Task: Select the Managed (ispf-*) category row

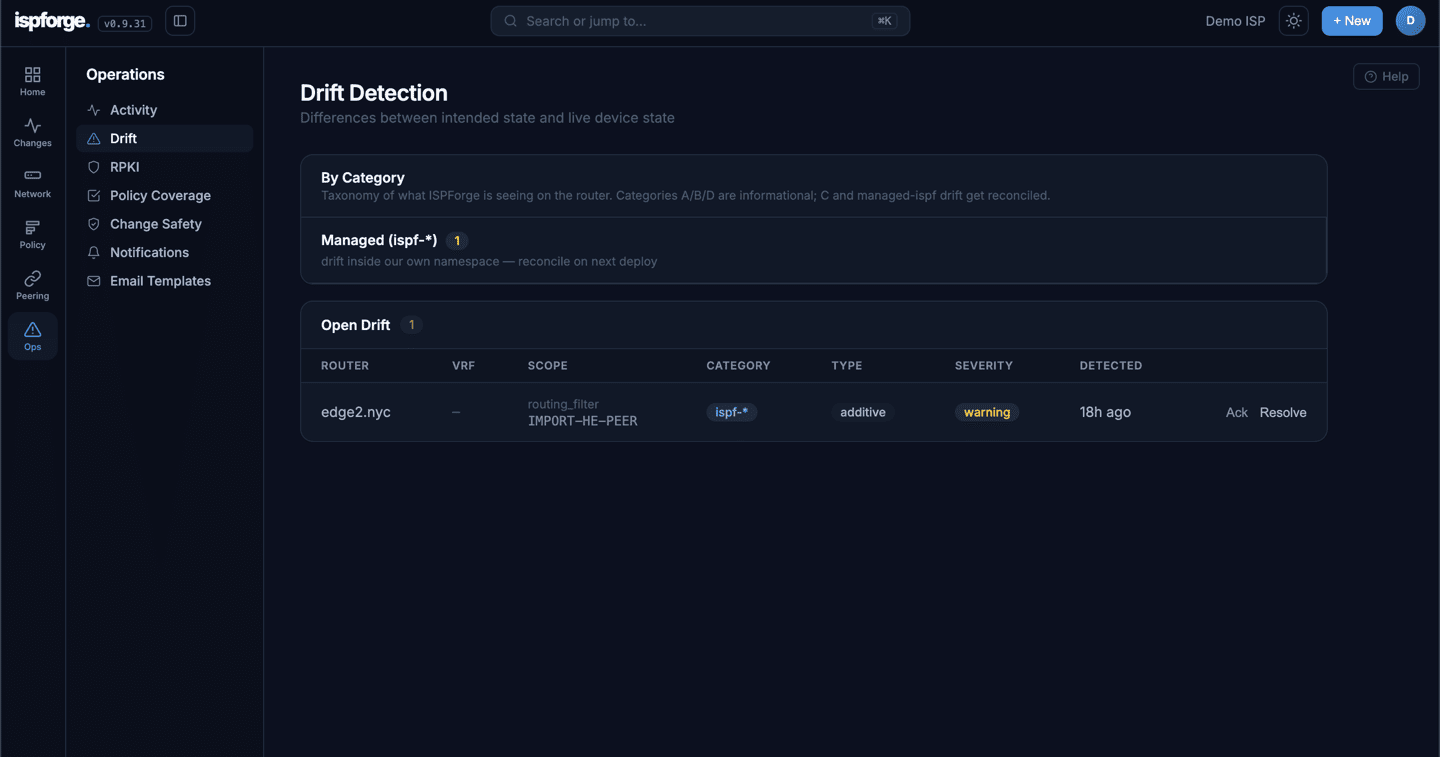Action: click(813, 250)
